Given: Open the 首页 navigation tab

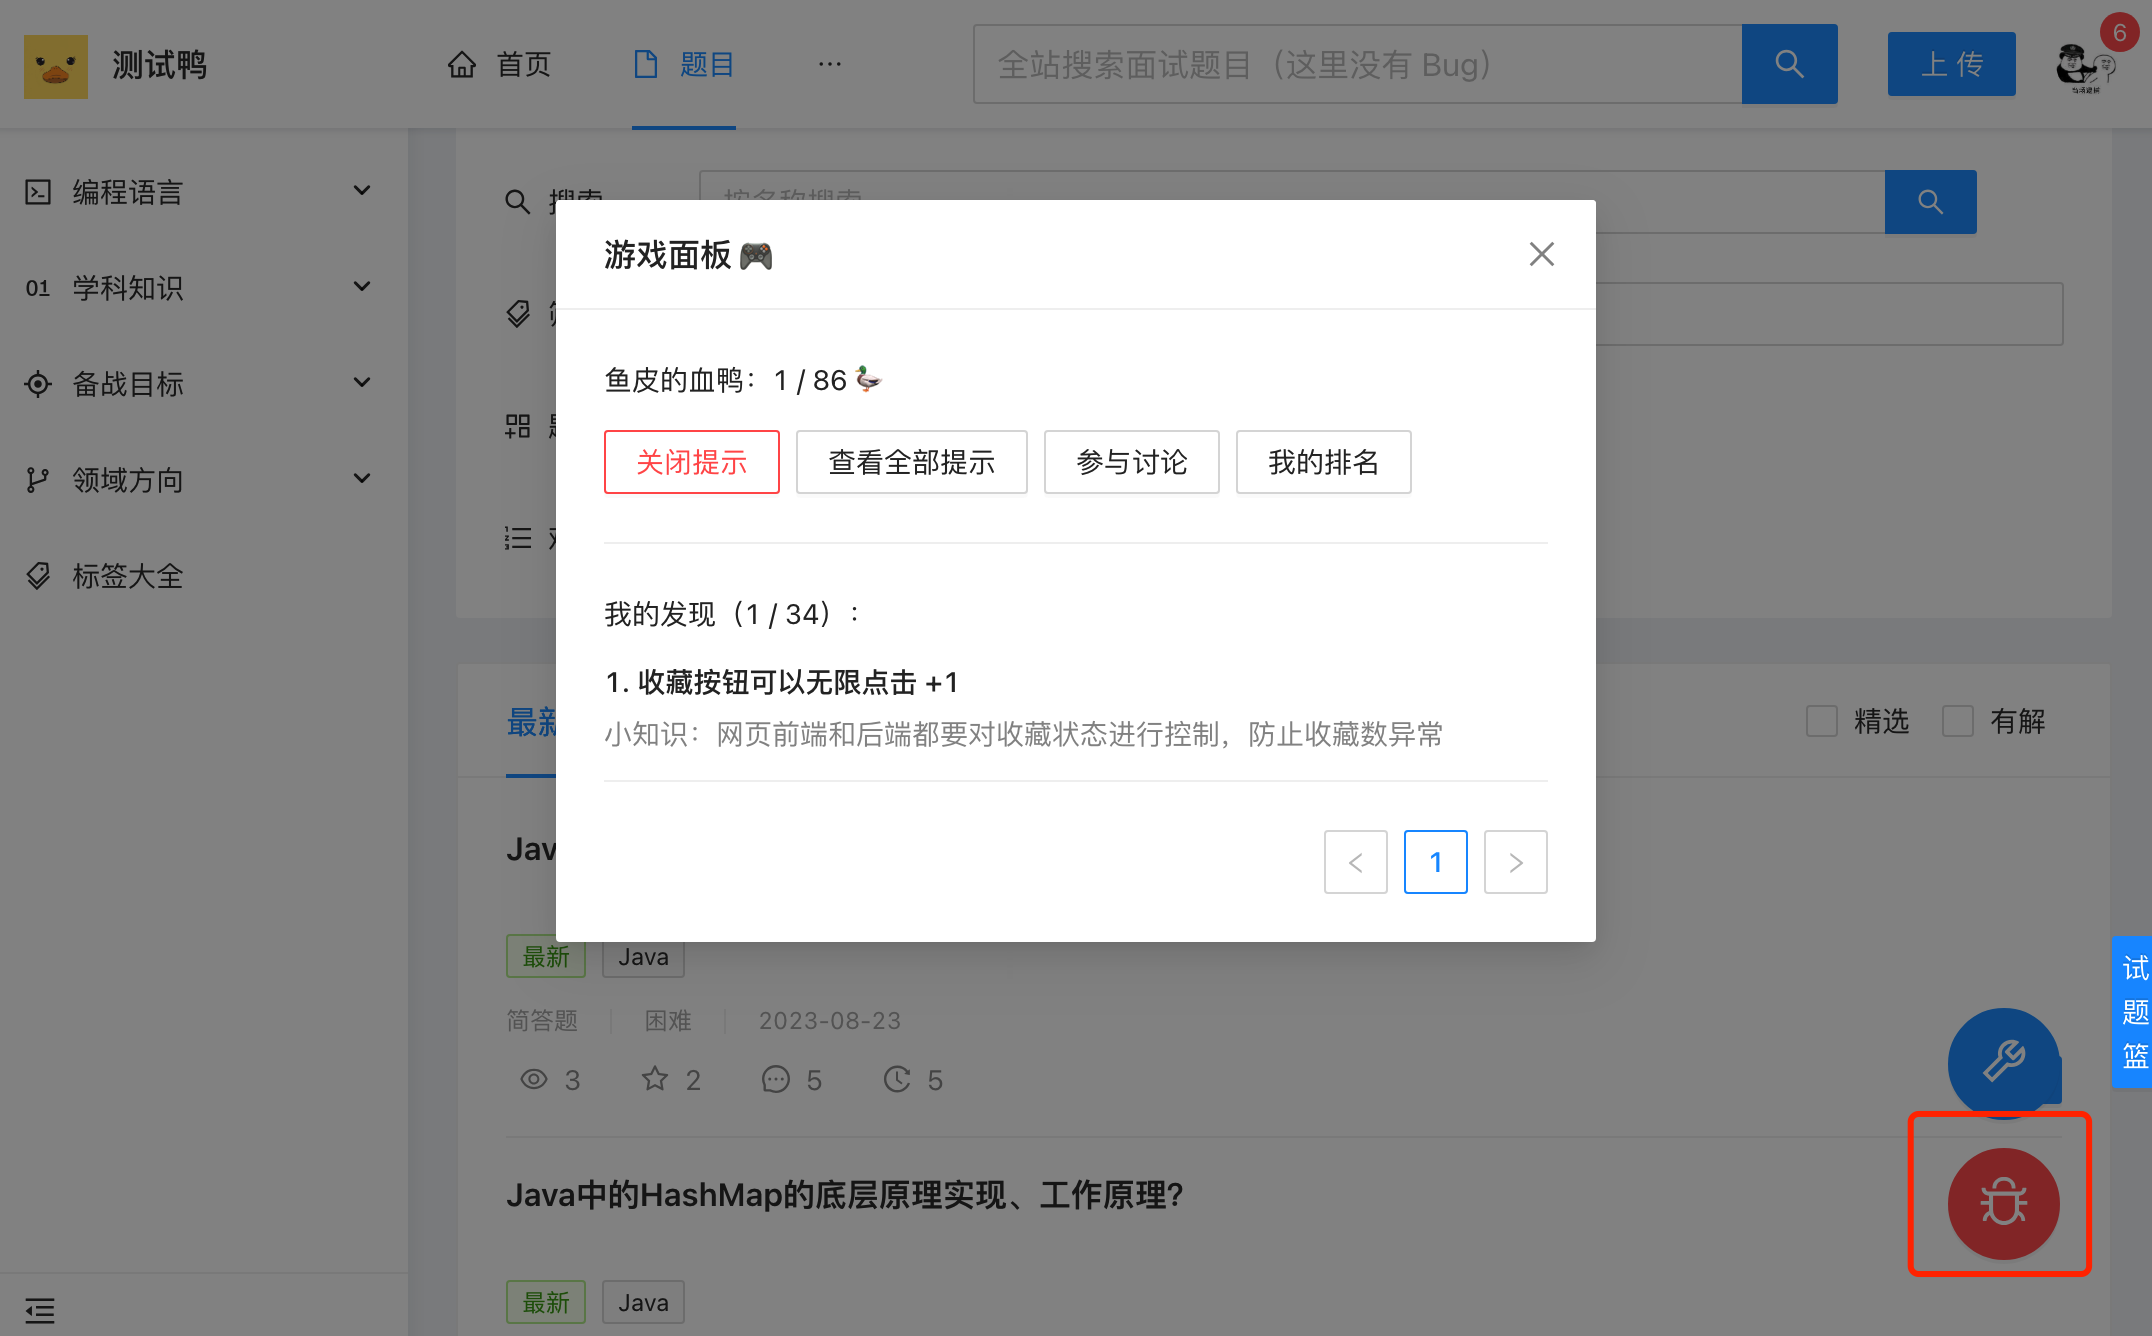Looking at the screenshot, I should (x=499, y=65).
